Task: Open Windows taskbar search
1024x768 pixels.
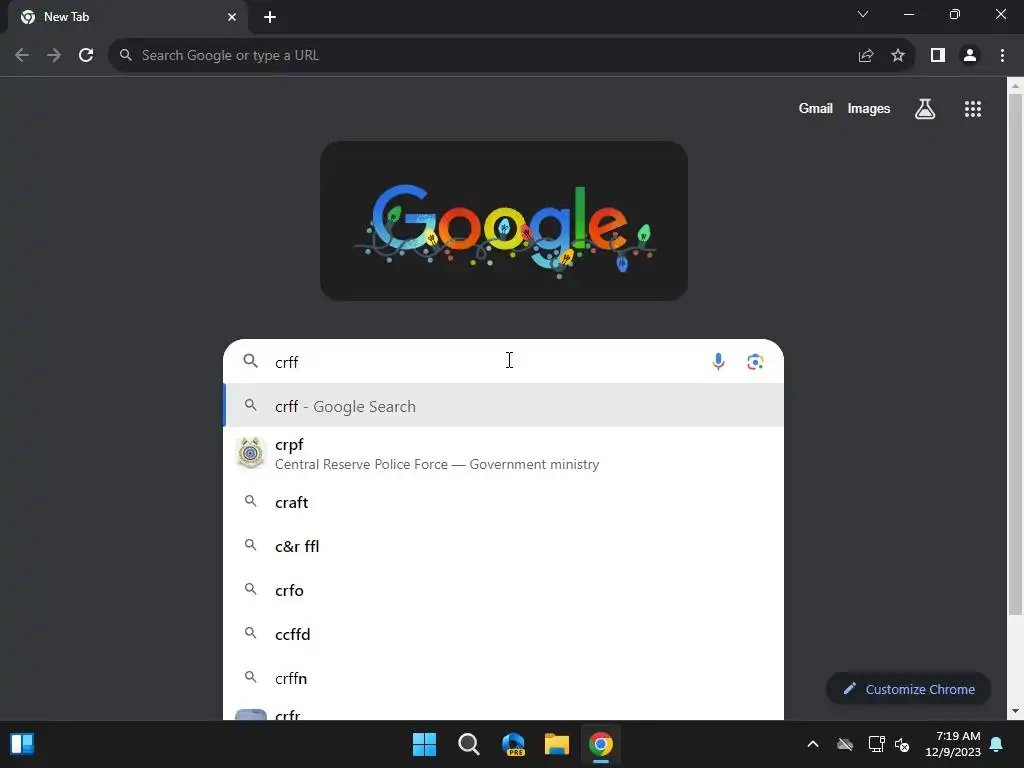Action: click(469, 744)
